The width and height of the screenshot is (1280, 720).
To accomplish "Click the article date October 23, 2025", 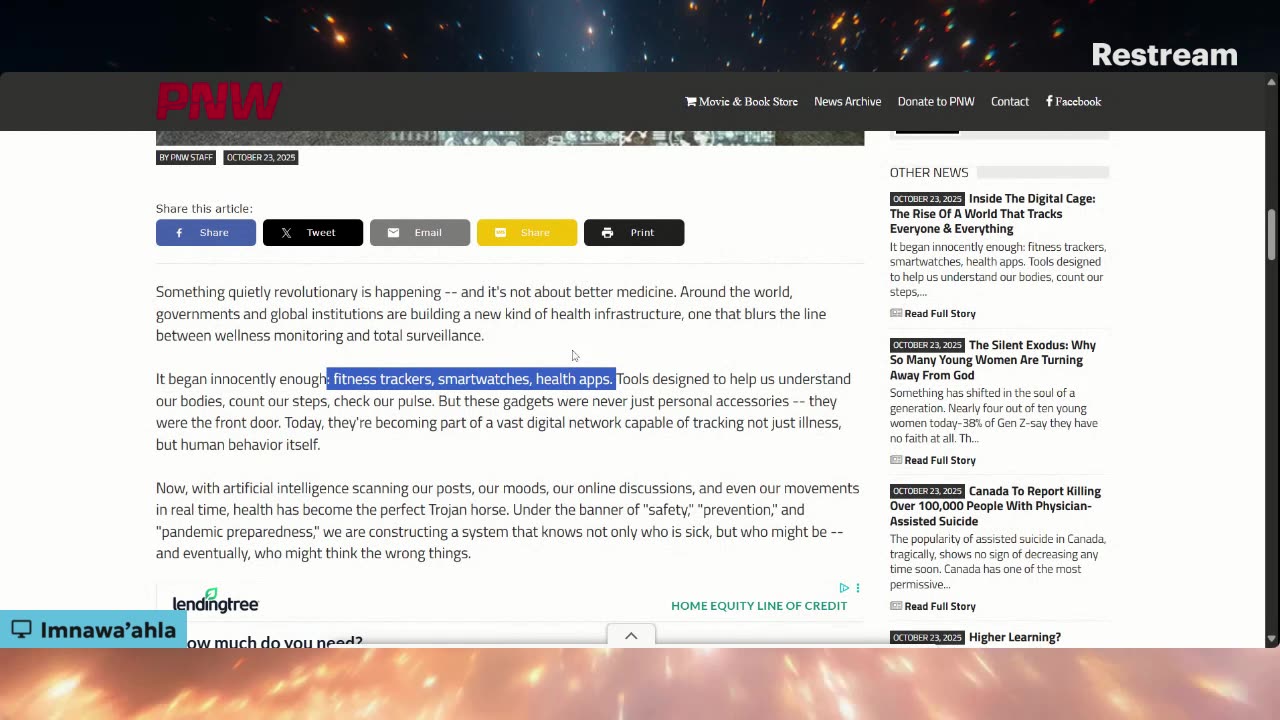I will [x=260, y=157].
